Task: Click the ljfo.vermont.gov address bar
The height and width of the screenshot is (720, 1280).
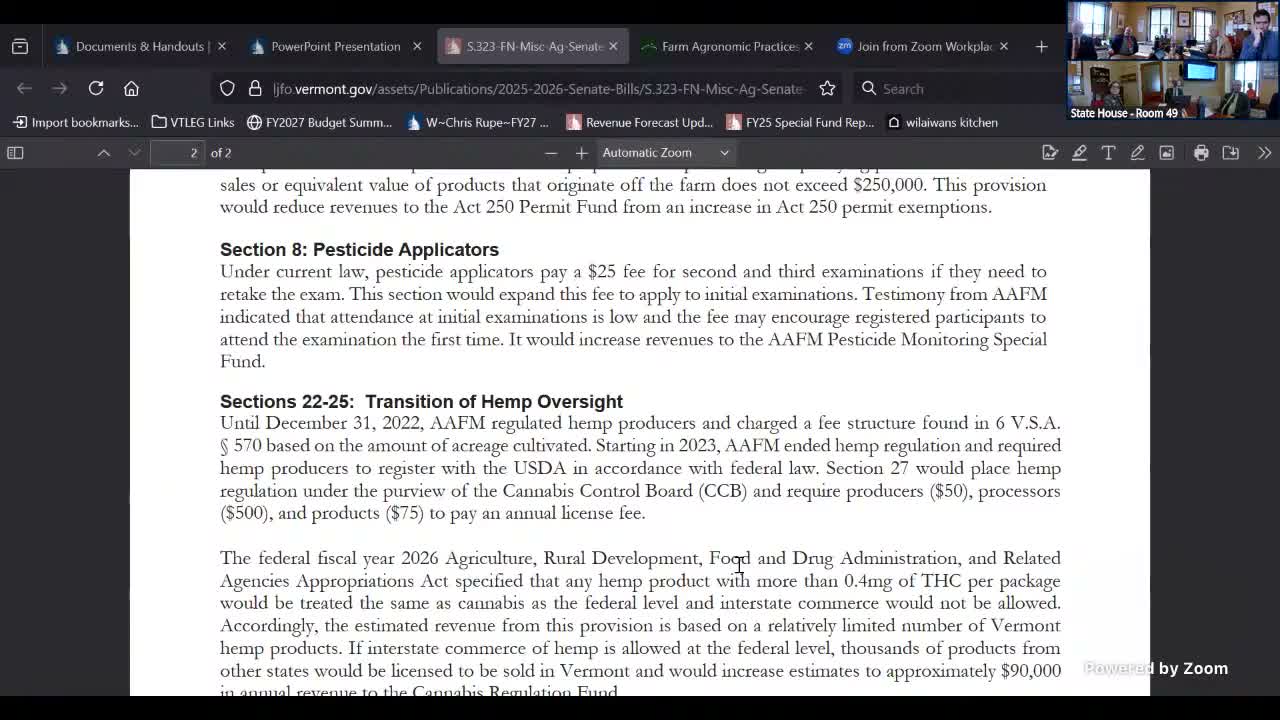Action: coord(538,88)
